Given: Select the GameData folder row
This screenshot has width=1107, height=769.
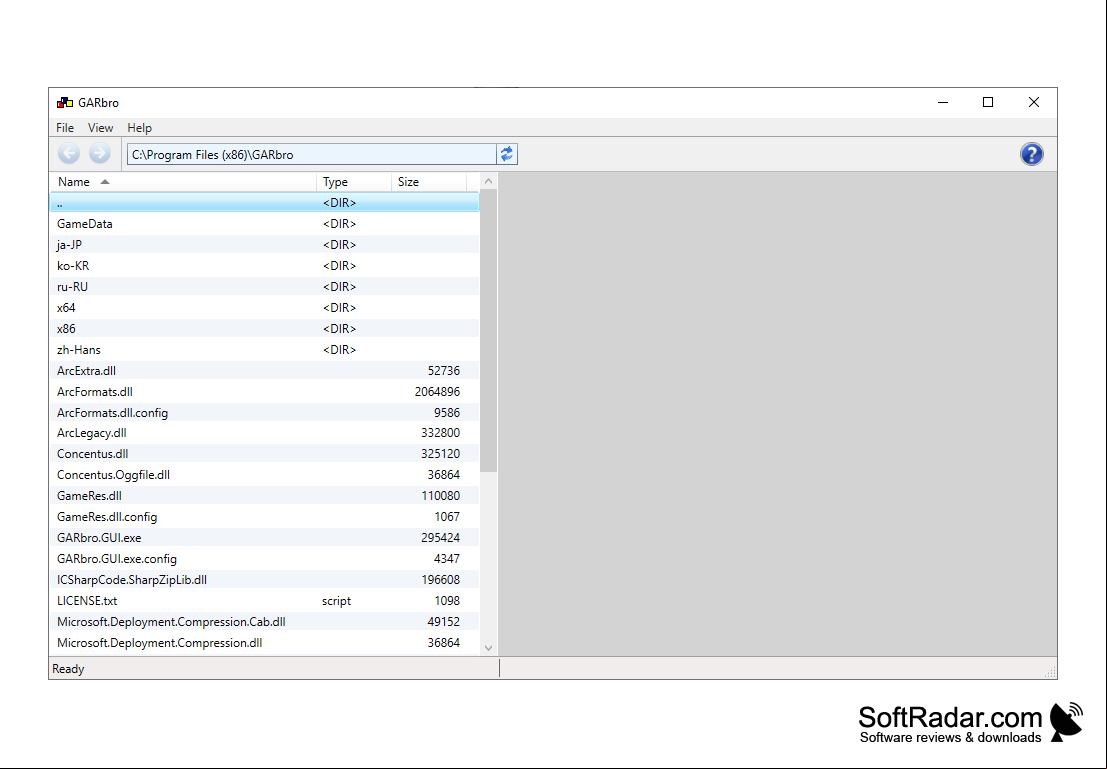Looking at the screenshot, I should 265,224.
